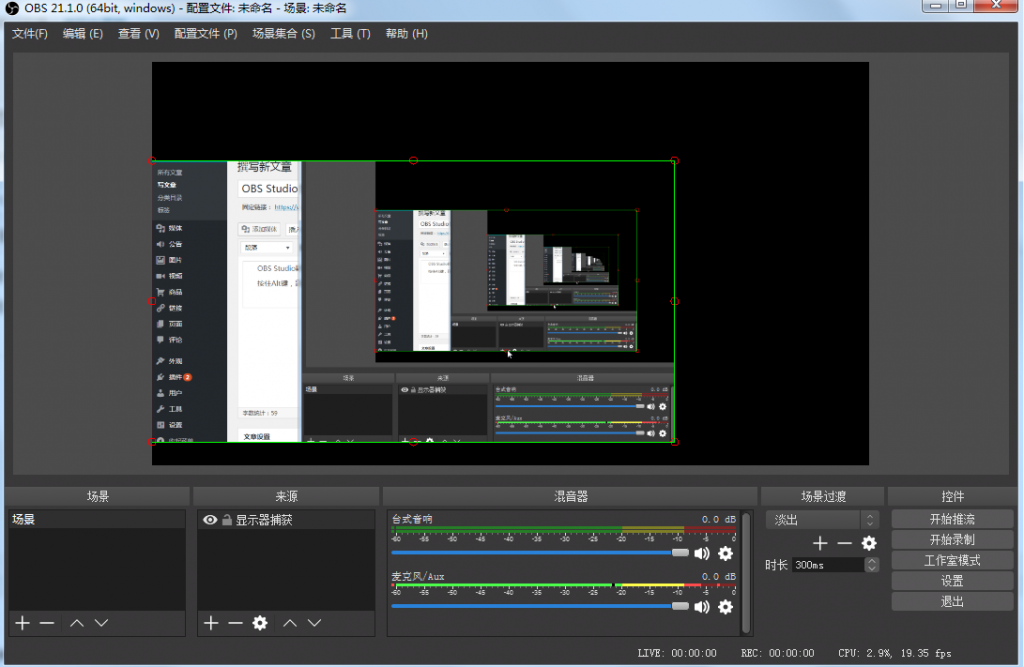Click the OBS logo in the title bar
Viewport: 1024px width, 667px height.
click(x=12, y=8)
